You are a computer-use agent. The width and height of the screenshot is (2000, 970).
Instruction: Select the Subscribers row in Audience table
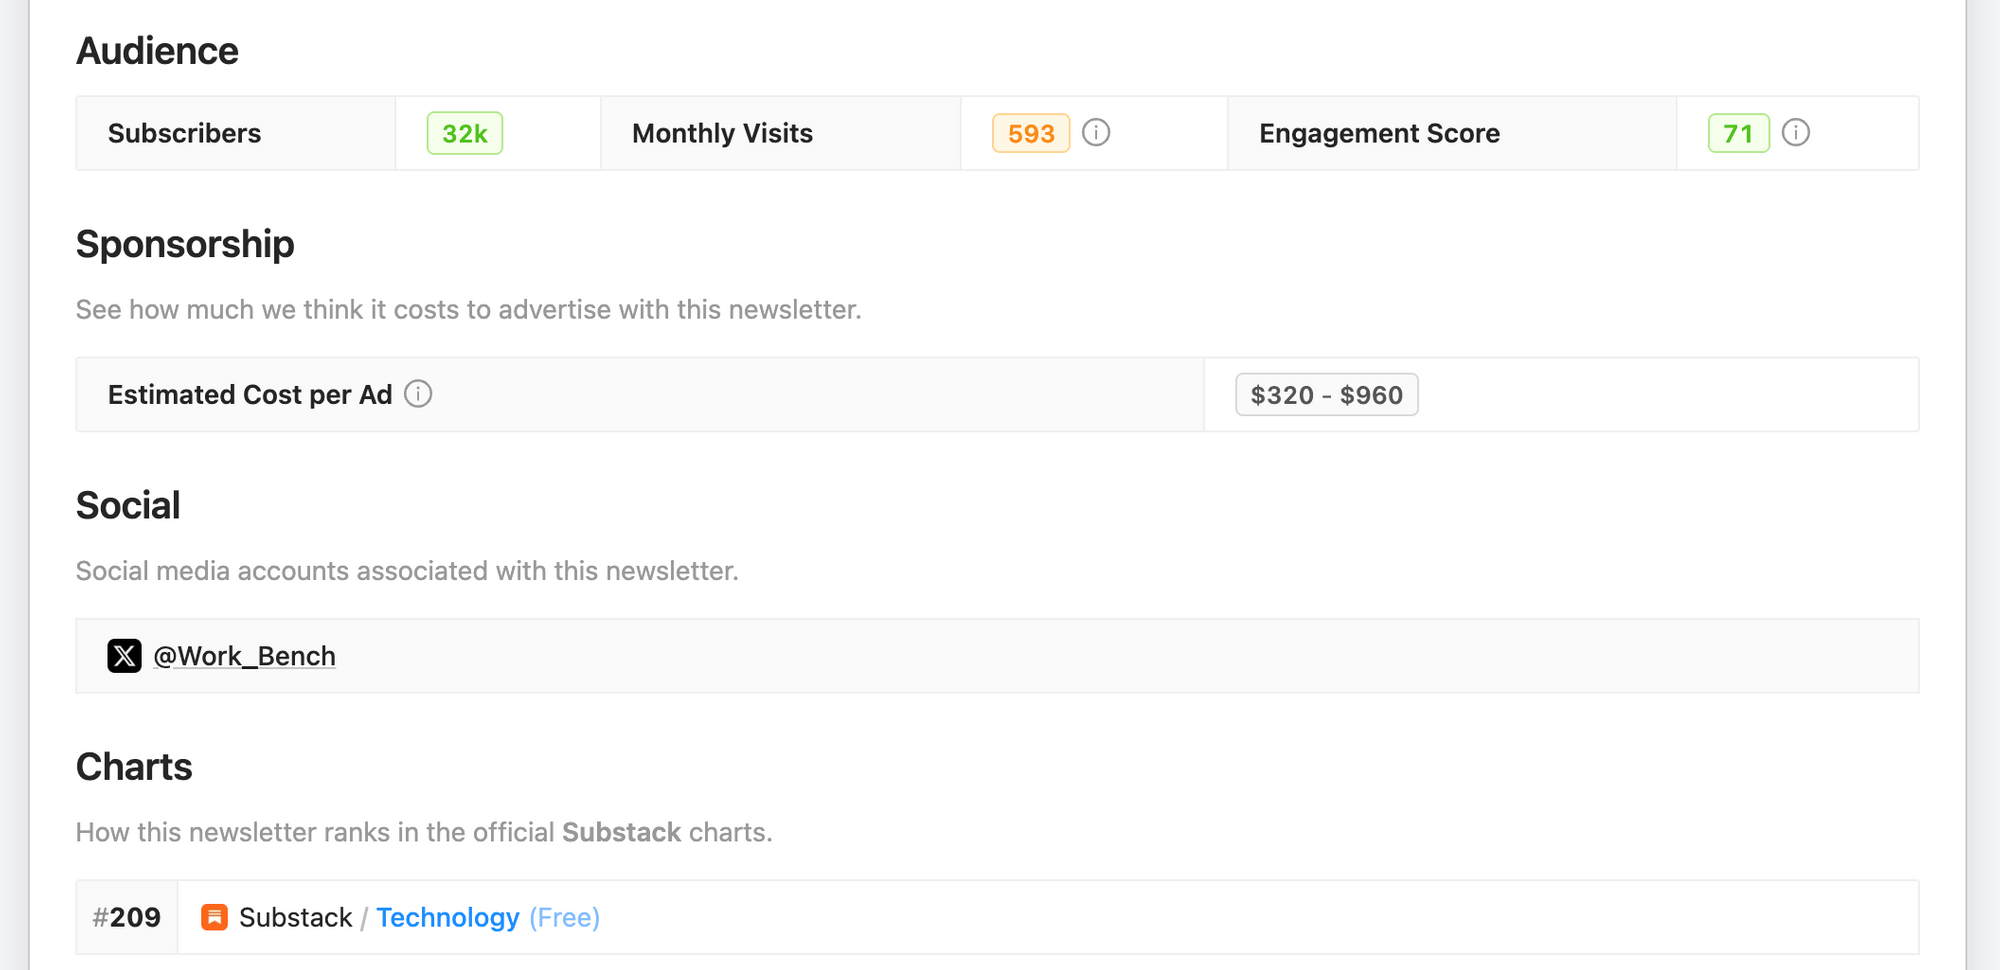(185, 132)
